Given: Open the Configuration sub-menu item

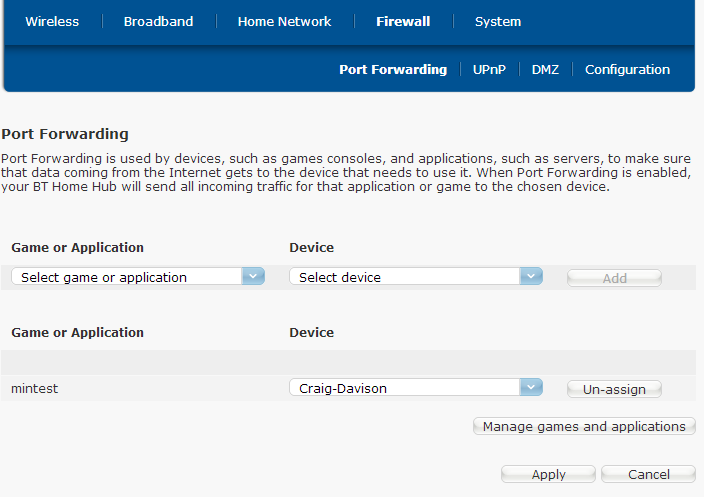Looking at the screenshot, I should pyautogui.click(x=627, y=69).
